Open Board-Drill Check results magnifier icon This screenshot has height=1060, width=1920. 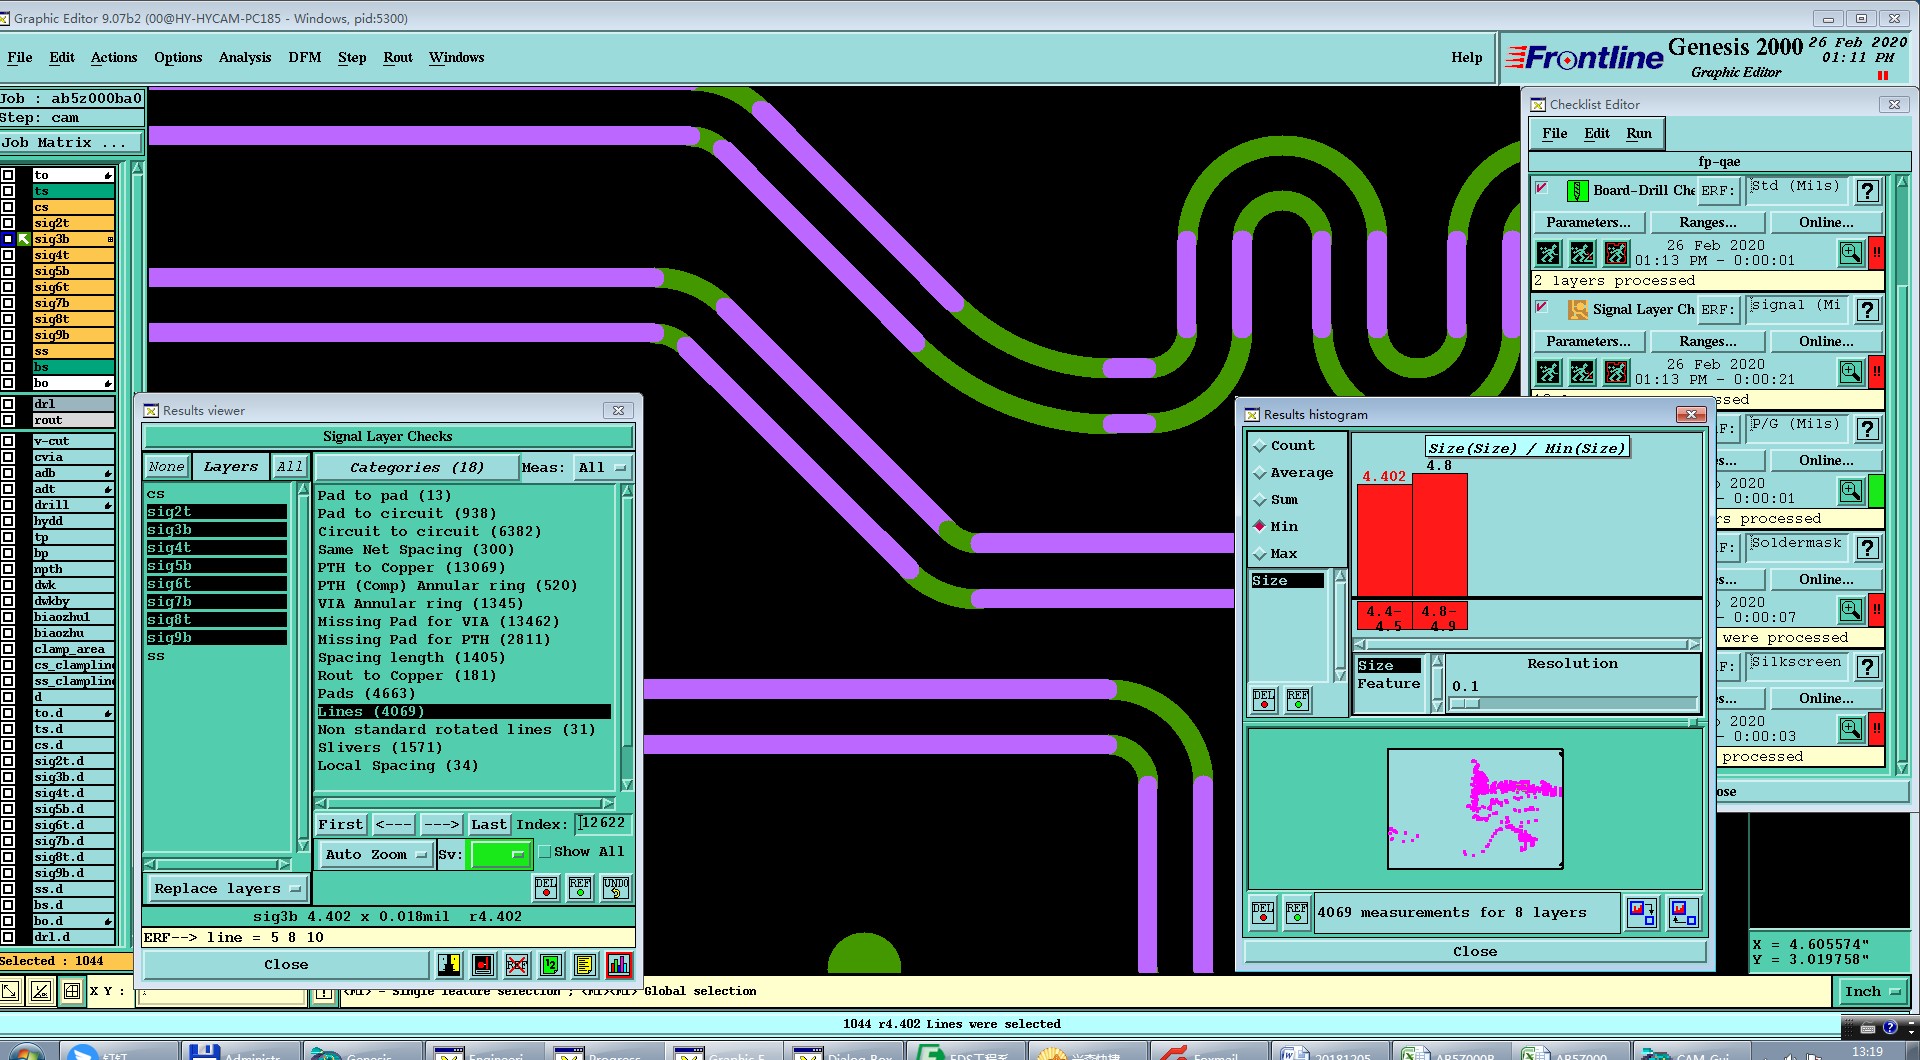1851,253
